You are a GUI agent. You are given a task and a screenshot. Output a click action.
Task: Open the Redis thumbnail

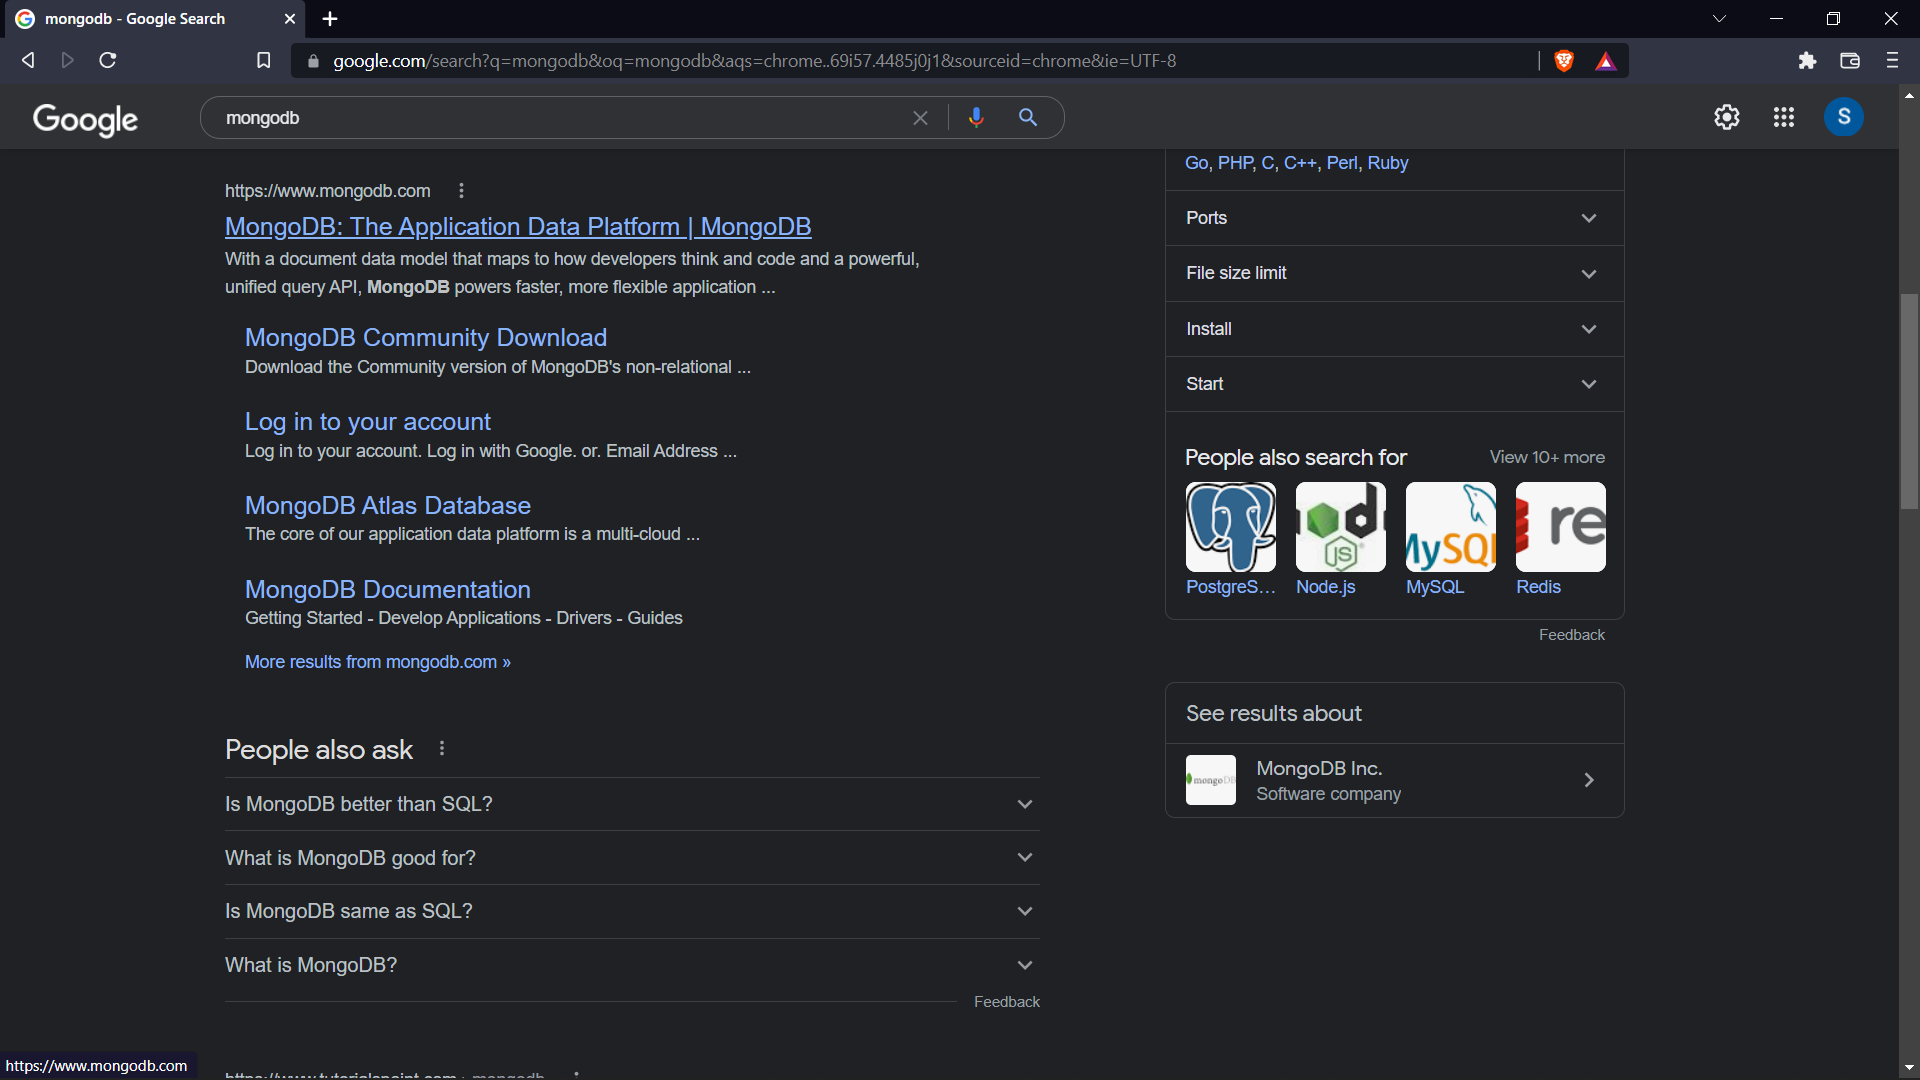(1561, 527)
